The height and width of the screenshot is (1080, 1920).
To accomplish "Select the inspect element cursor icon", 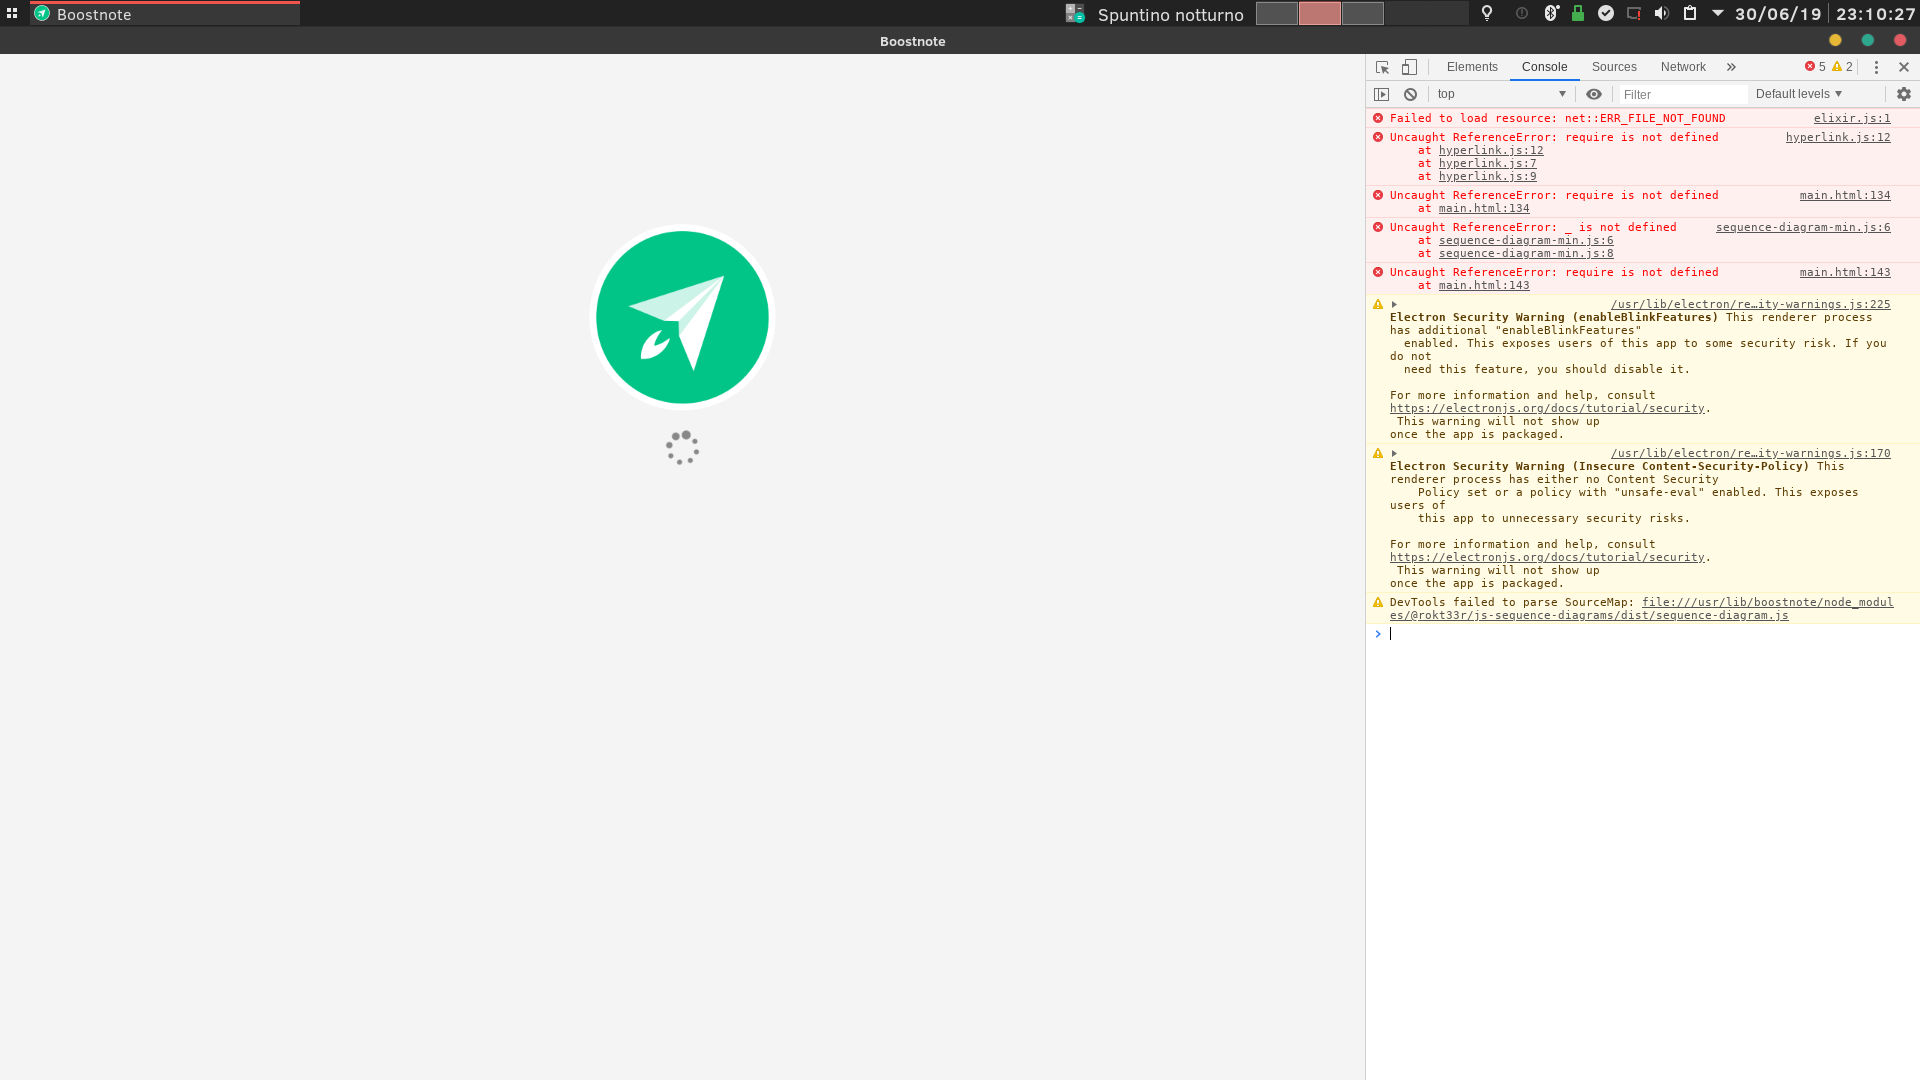I will pos(1382,67).
